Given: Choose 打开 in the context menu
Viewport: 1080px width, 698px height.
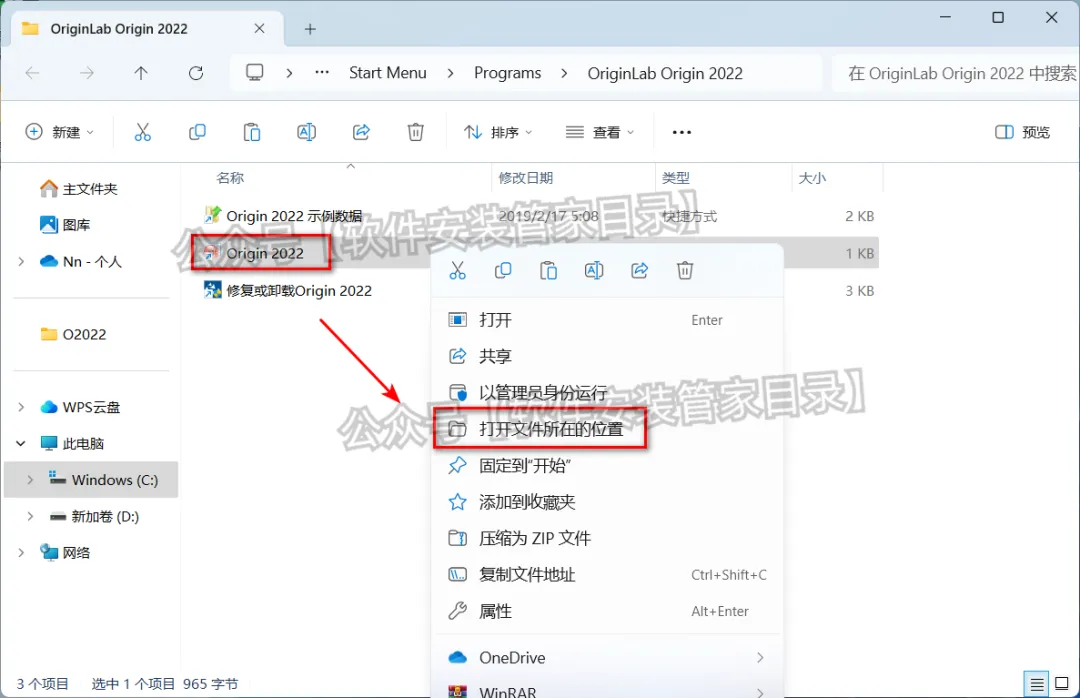Looking at the screenshot, I should pyautogui.click(x=607, y=320).
